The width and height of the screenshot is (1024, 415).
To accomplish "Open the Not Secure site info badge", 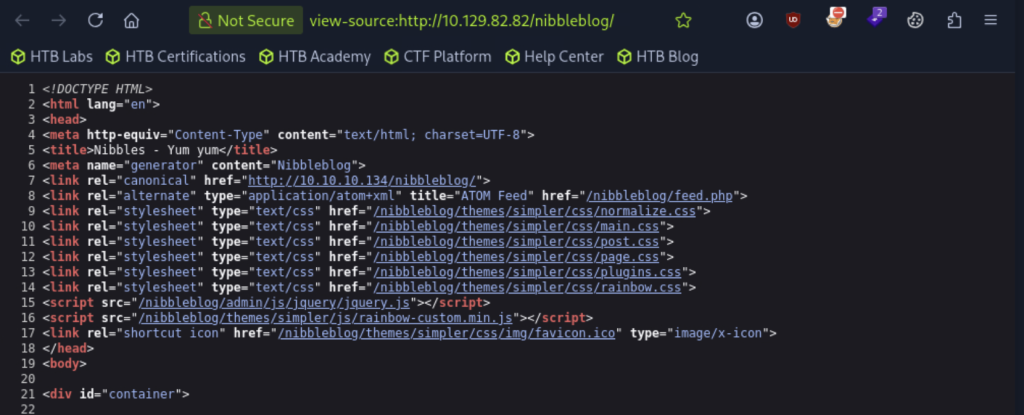I will (246, 20).
